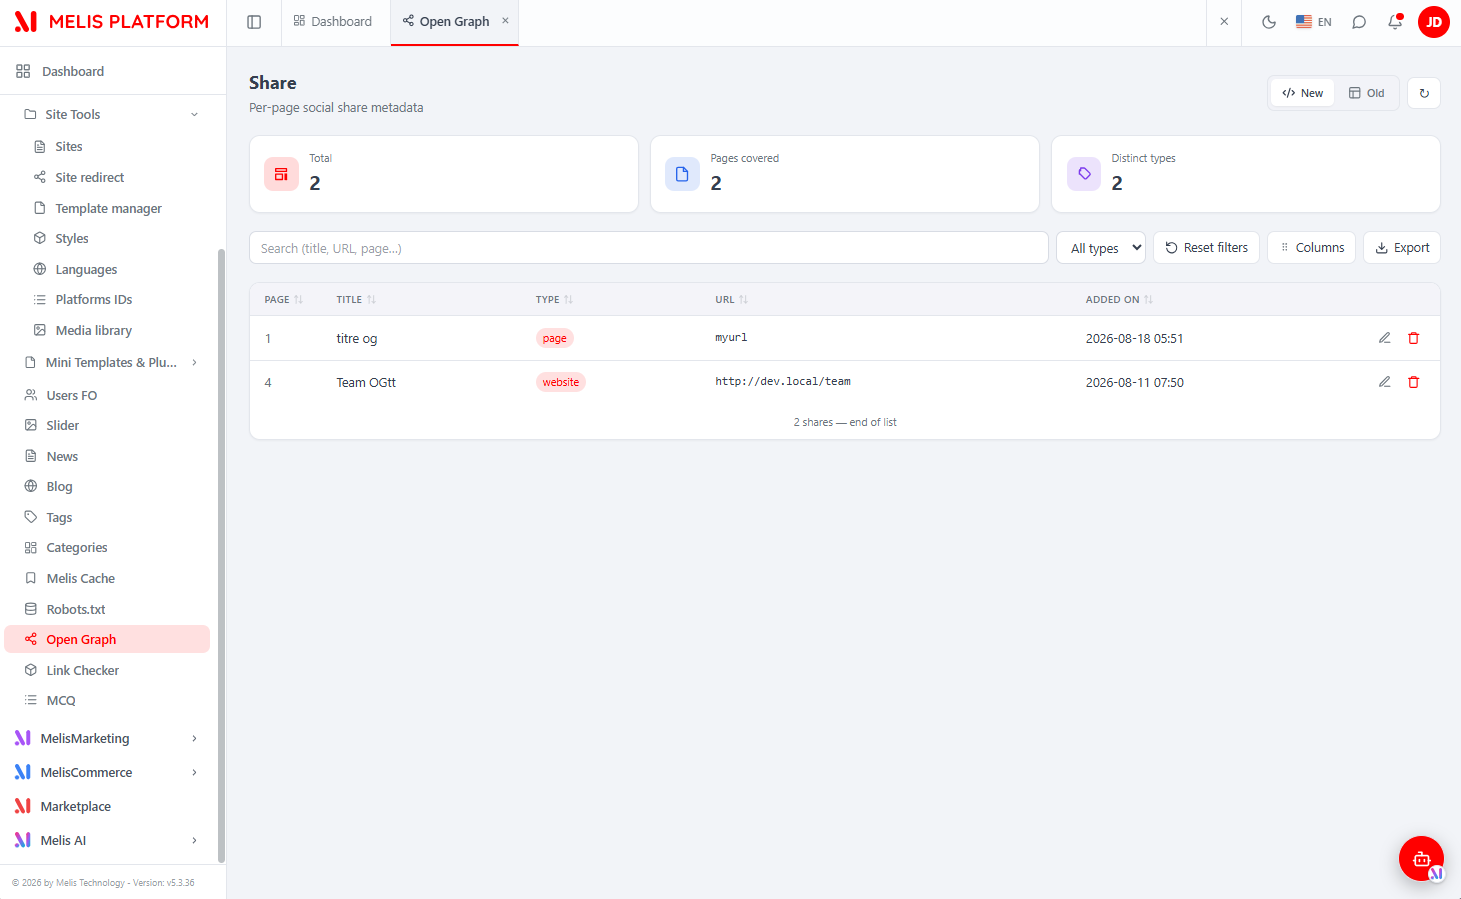This screenshot has width=1461, height=899.
Task: Click the Melis Platform logo
Action: point(112,22)
